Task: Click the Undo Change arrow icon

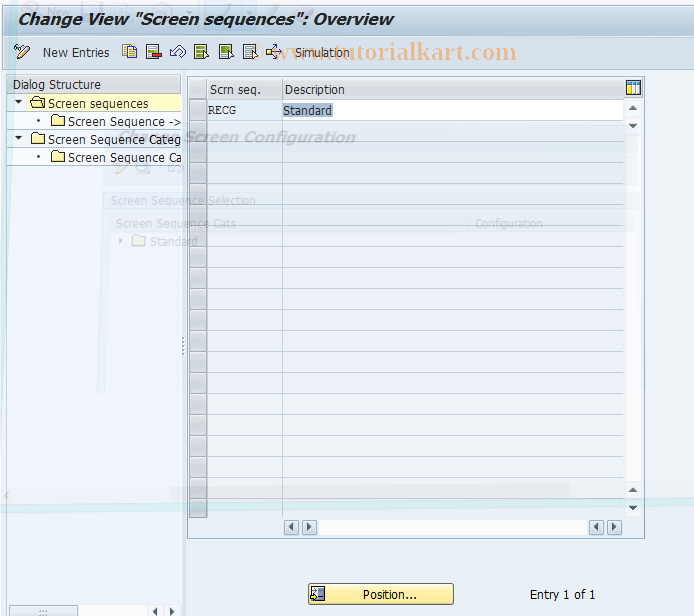Action: tap(177, 52)
